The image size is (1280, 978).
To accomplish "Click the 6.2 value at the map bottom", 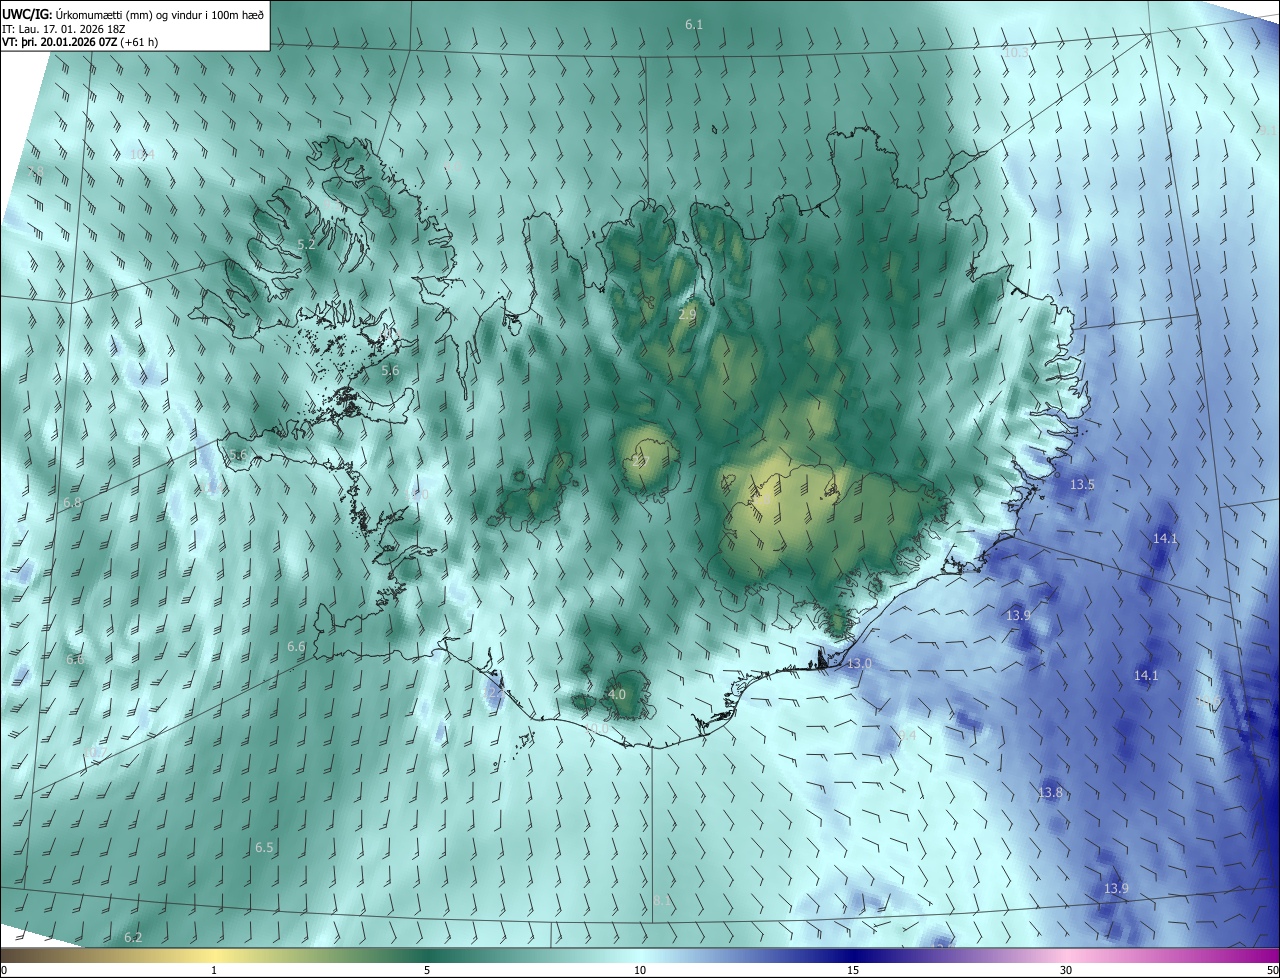I will coord(133,937).
